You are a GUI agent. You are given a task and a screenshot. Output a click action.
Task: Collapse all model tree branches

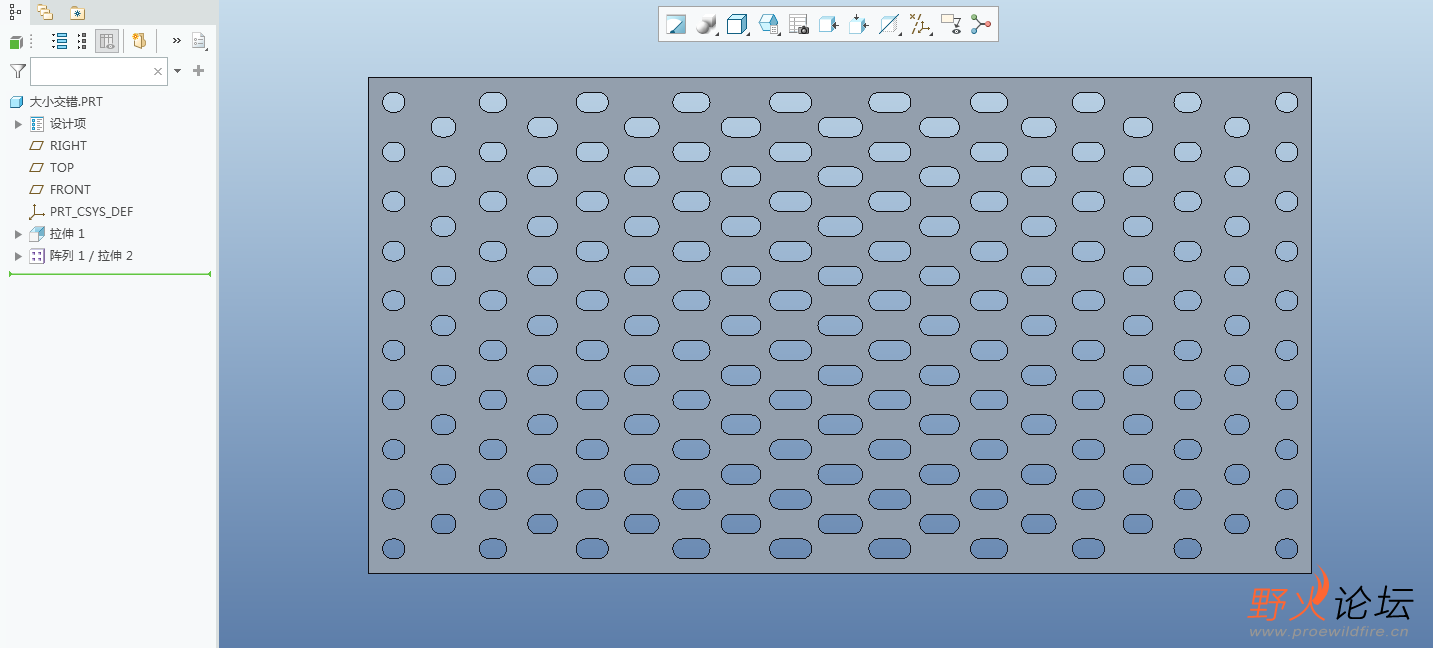click(x=82, y=41)
